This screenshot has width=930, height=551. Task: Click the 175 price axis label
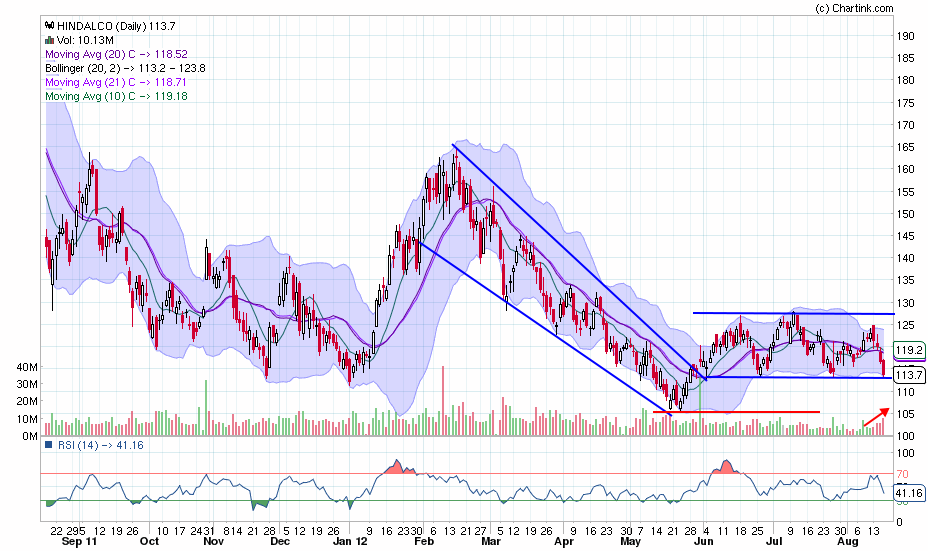click(906, 103)
